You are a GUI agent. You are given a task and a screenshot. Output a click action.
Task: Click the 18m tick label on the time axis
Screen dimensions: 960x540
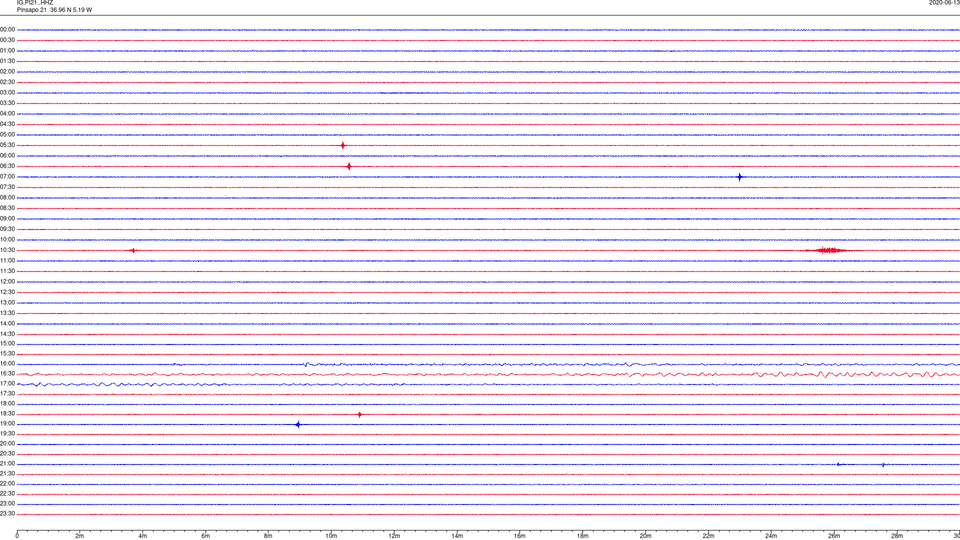[583, 536]
